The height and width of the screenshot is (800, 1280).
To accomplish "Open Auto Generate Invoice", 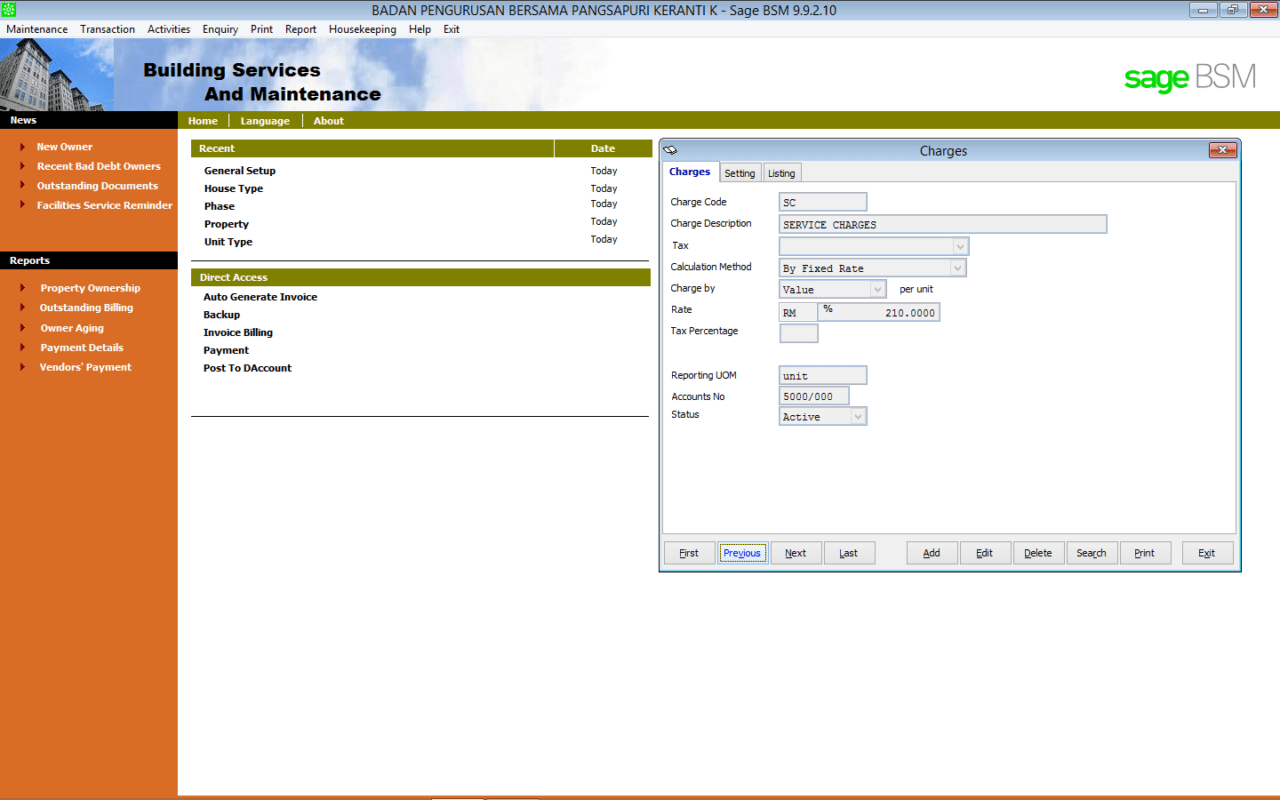I will (260, 297).
